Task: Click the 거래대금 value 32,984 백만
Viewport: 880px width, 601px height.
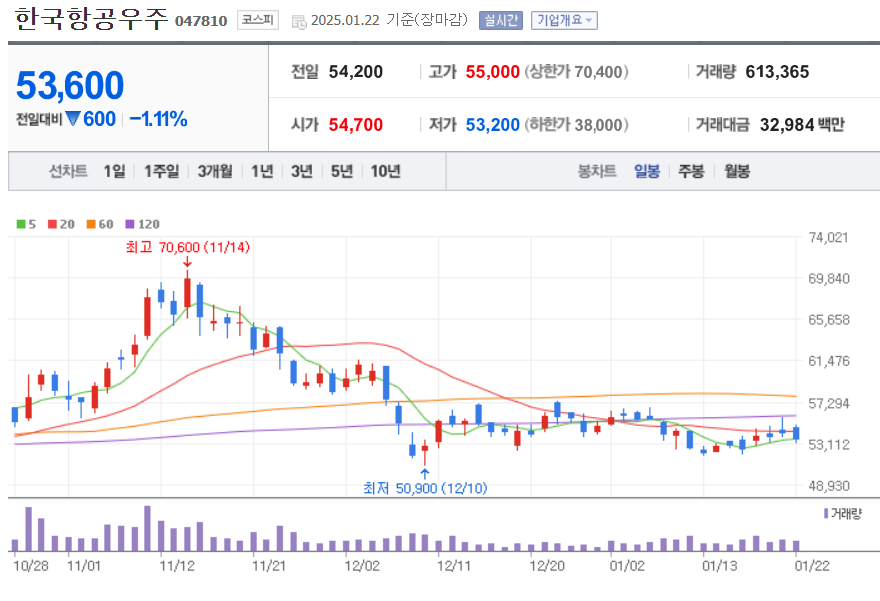Action: (x=802, y=125)
